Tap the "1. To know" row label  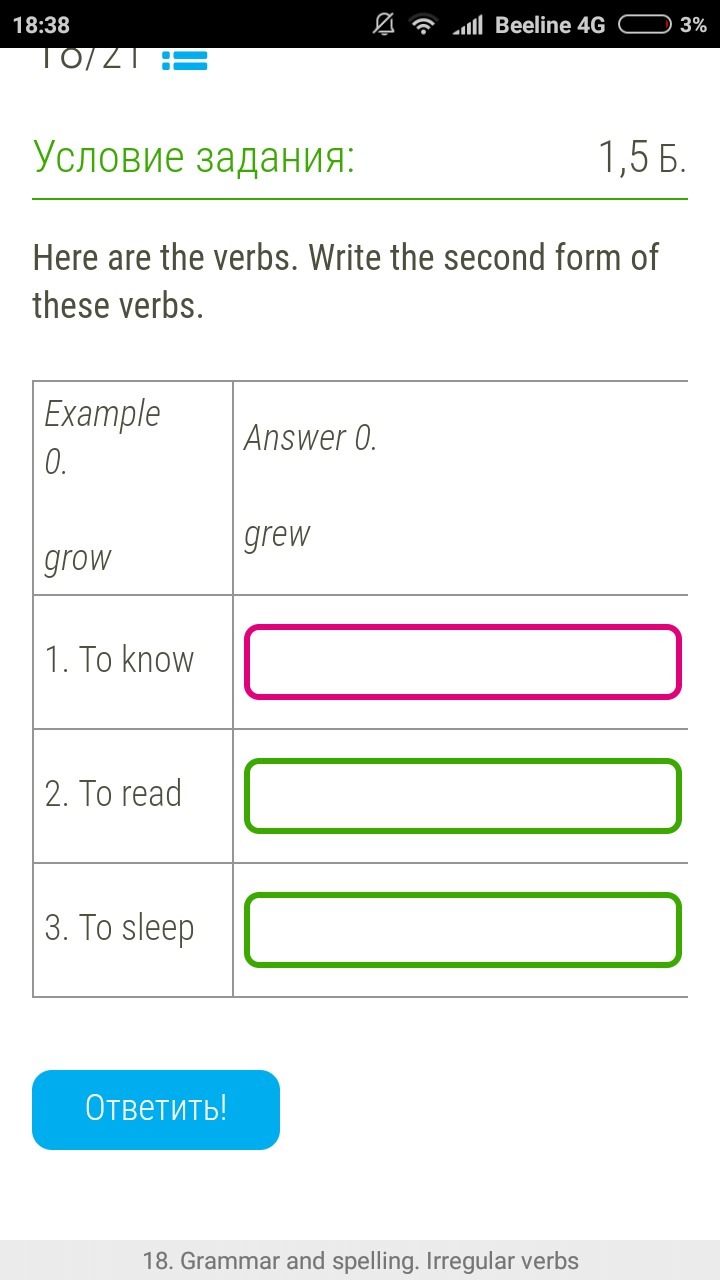click(120, 660)
